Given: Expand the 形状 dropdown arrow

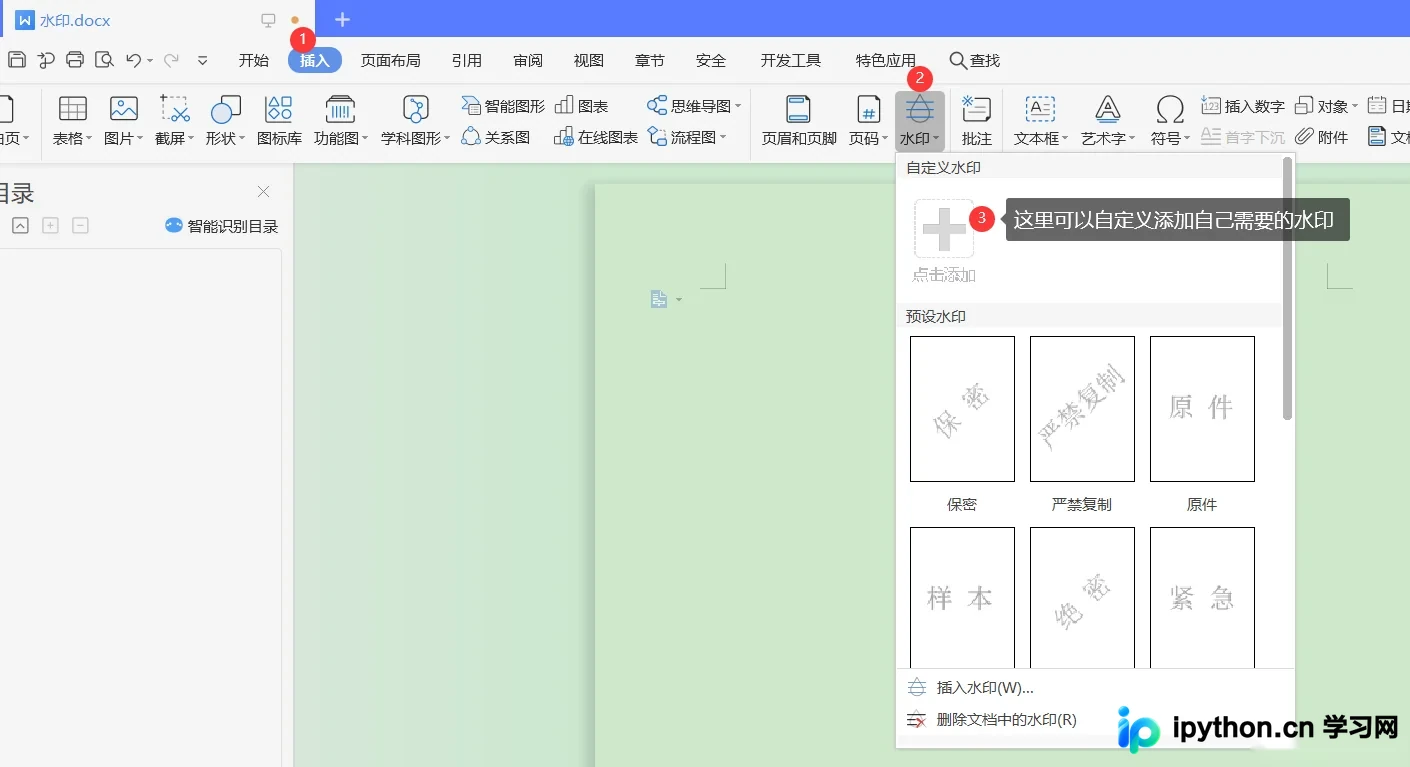Looking at the screenshot, I should [242, 139].
